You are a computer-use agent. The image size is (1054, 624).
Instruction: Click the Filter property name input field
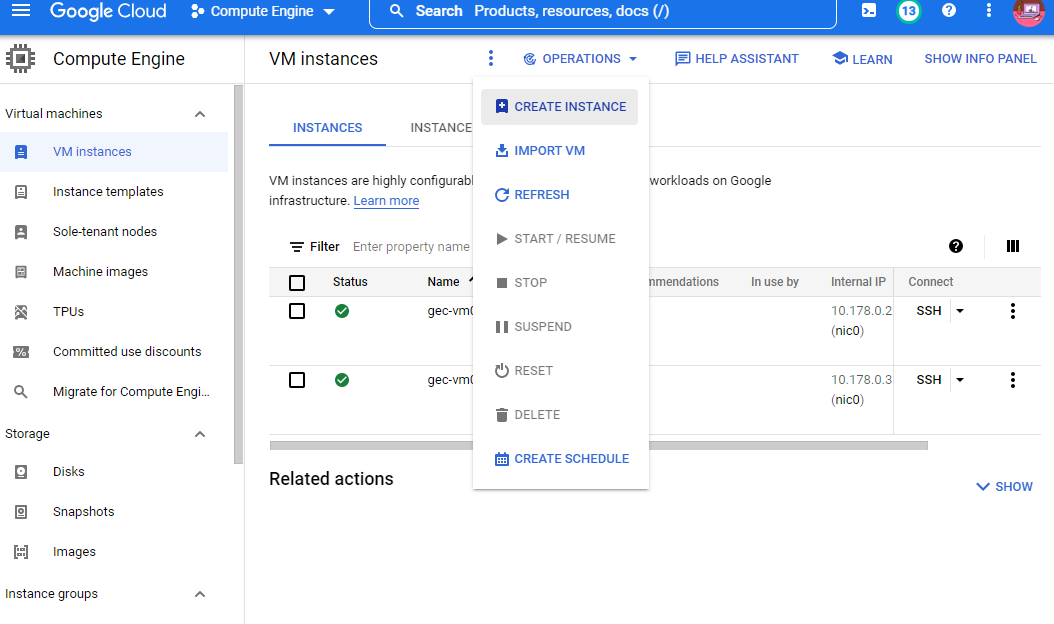(411, 247)
